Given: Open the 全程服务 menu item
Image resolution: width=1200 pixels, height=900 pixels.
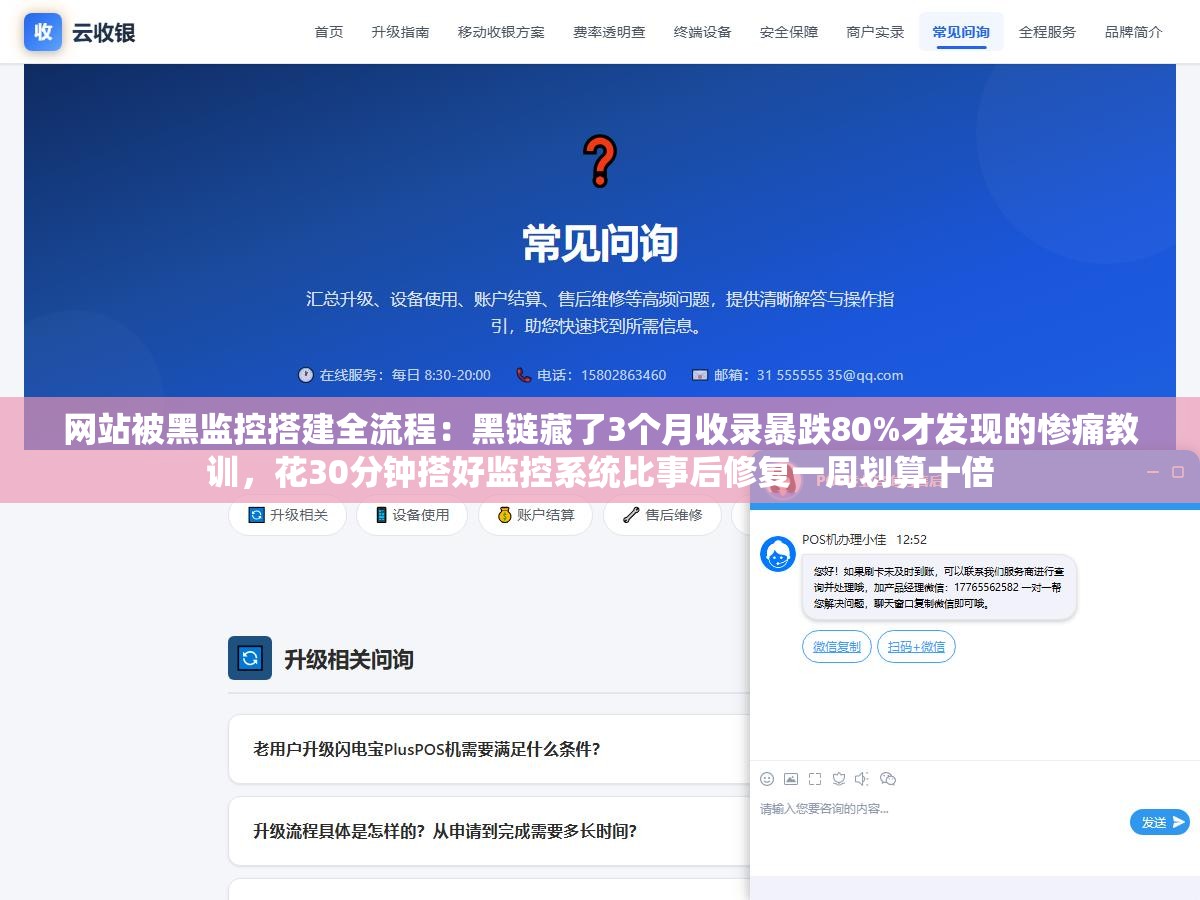Looking at the screenshot, I should point(1047,32).
